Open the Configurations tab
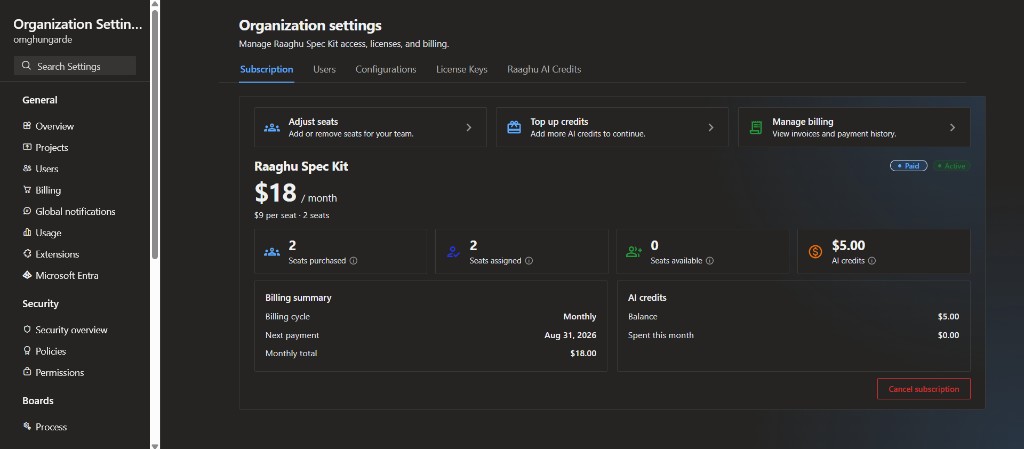This screenshot has height=449, width=1024. (x=386, y=69)
